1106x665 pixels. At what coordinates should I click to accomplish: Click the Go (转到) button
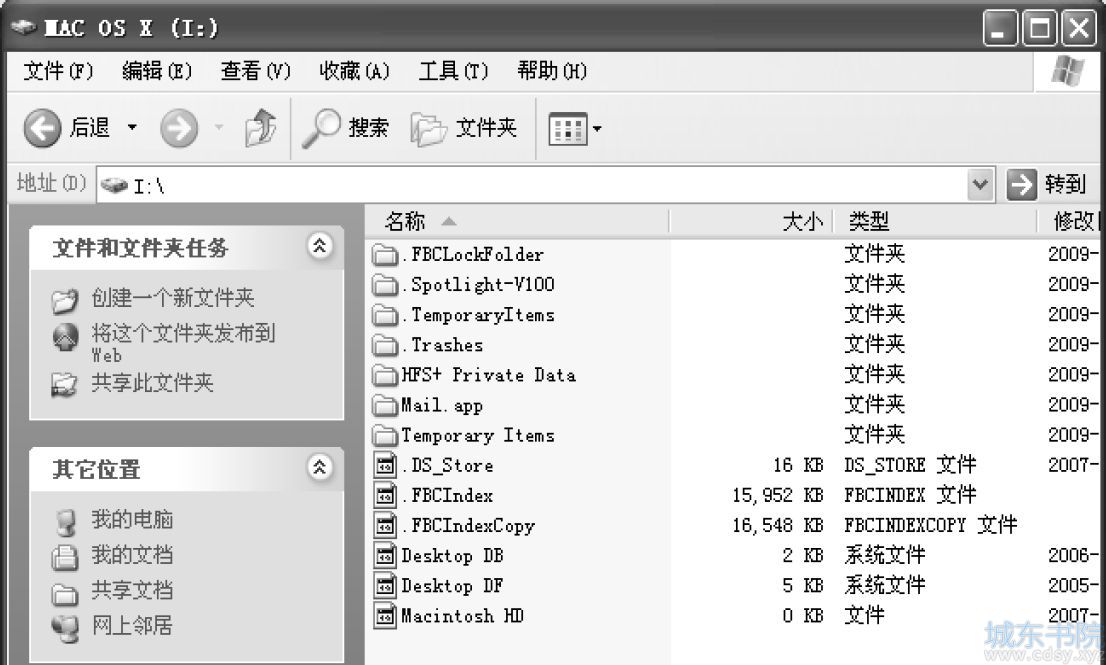[1045, 185]
